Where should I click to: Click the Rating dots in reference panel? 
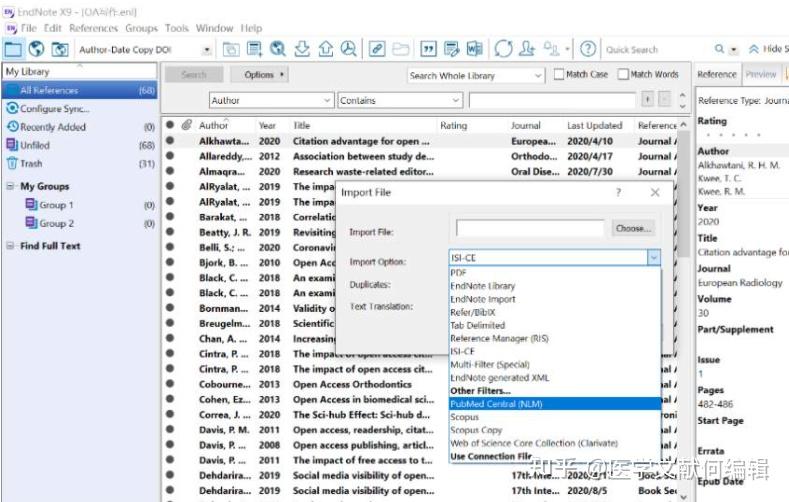(733, 135)
